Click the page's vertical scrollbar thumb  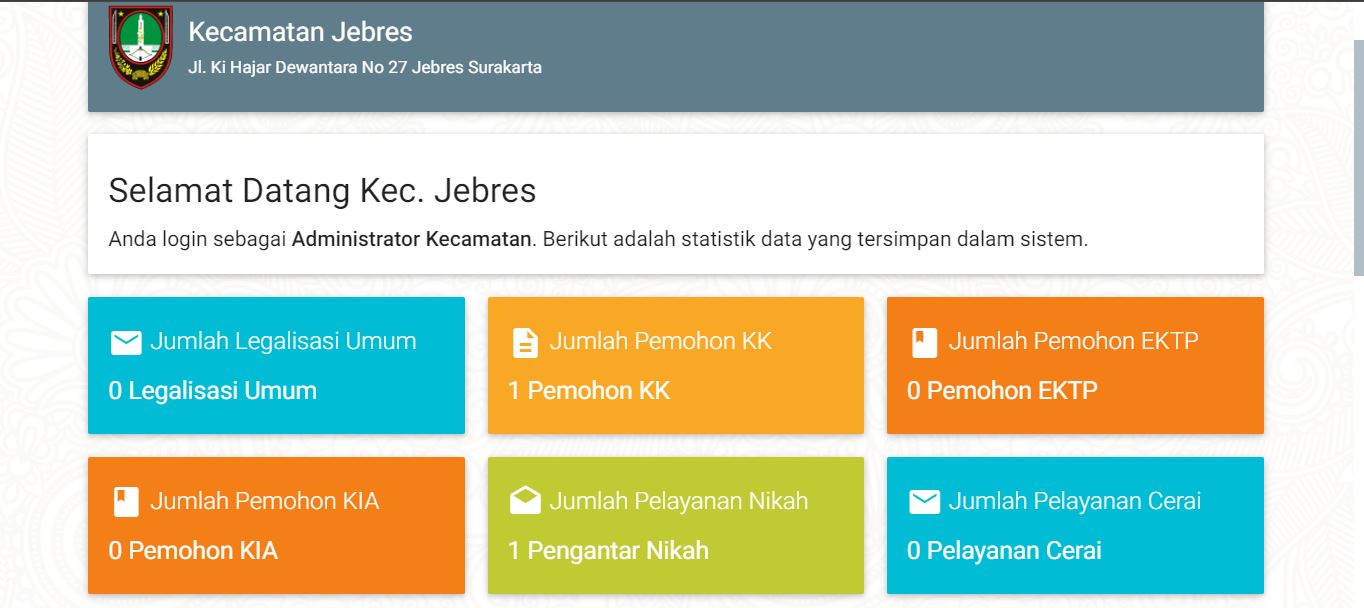click(1358, 155)
